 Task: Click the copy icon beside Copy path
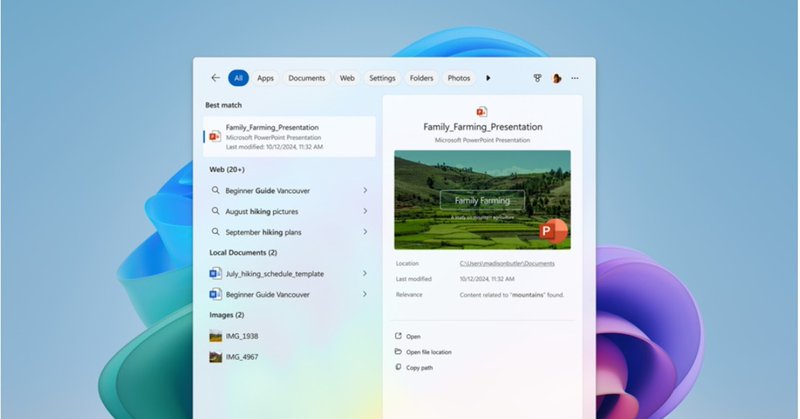tap(398, 367)
